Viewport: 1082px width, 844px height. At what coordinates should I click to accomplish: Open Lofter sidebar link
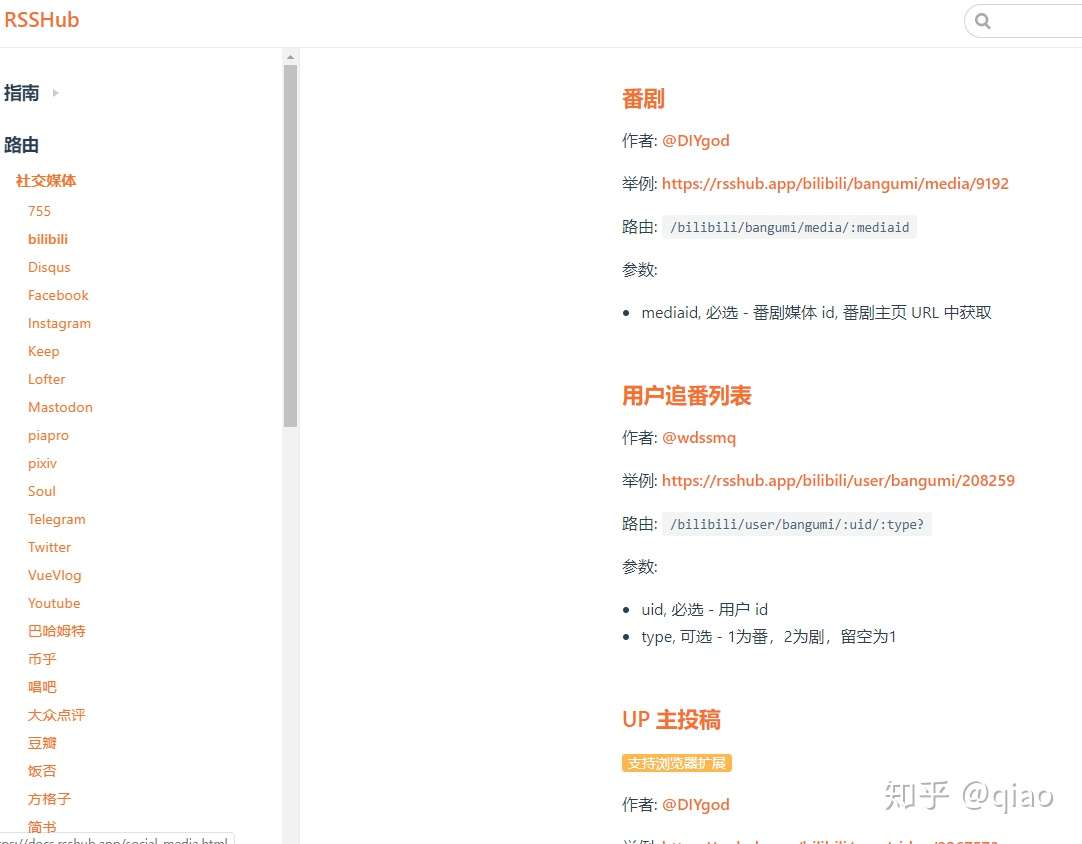pyautogui.click(x=46, y=379)
